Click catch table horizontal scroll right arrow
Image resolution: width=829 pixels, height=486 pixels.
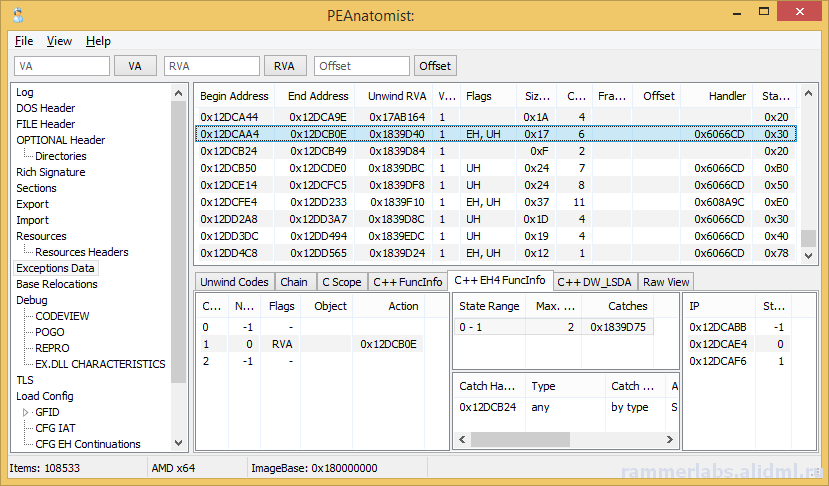(x=670, y=439)
